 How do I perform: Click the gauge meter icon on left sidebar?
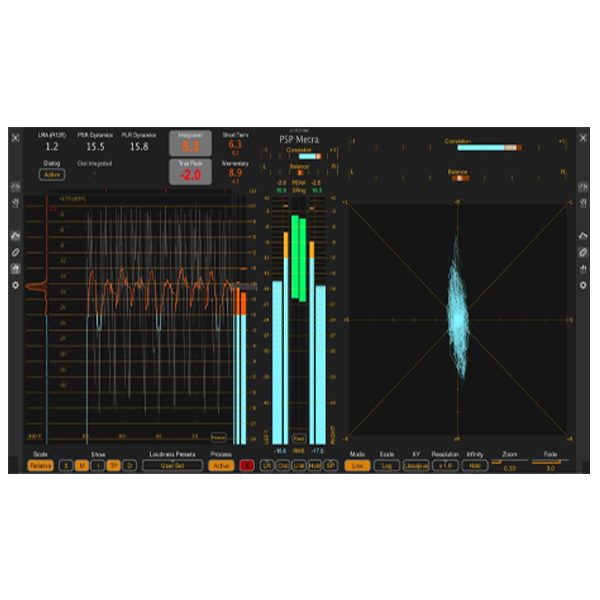[16, 236]
